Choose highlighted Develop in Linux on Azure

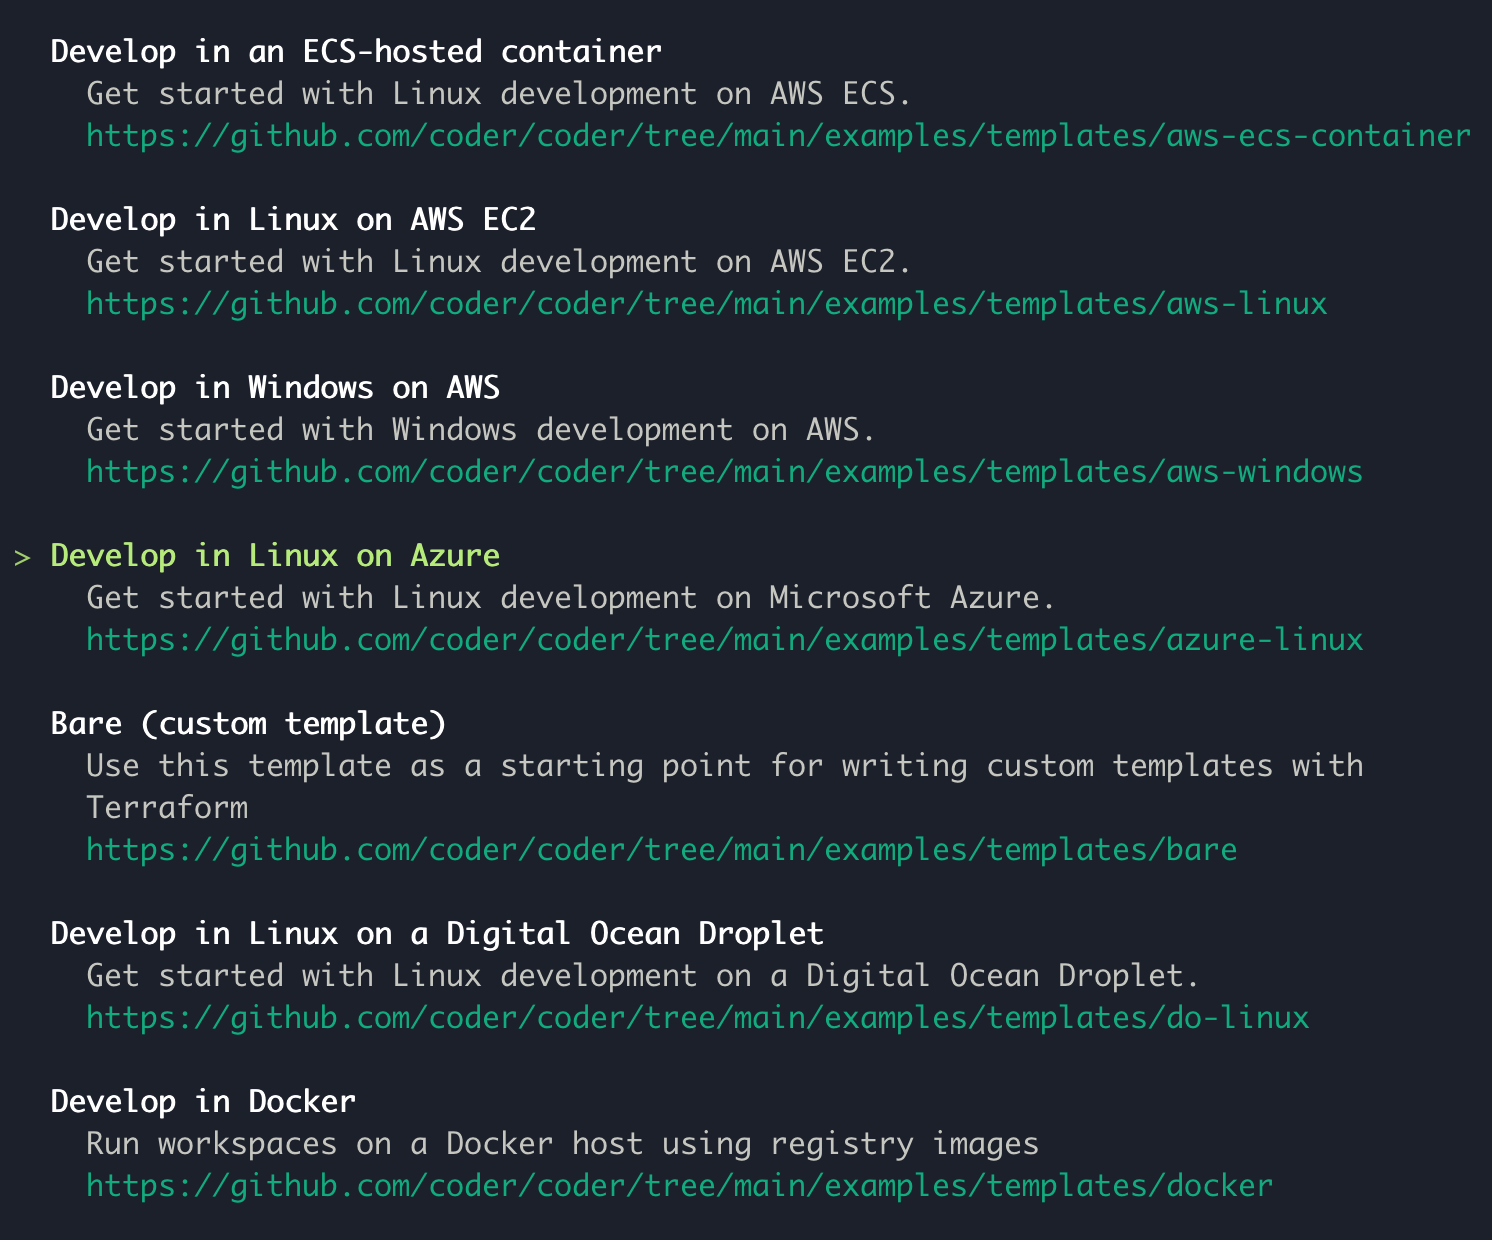click(275, 555)
